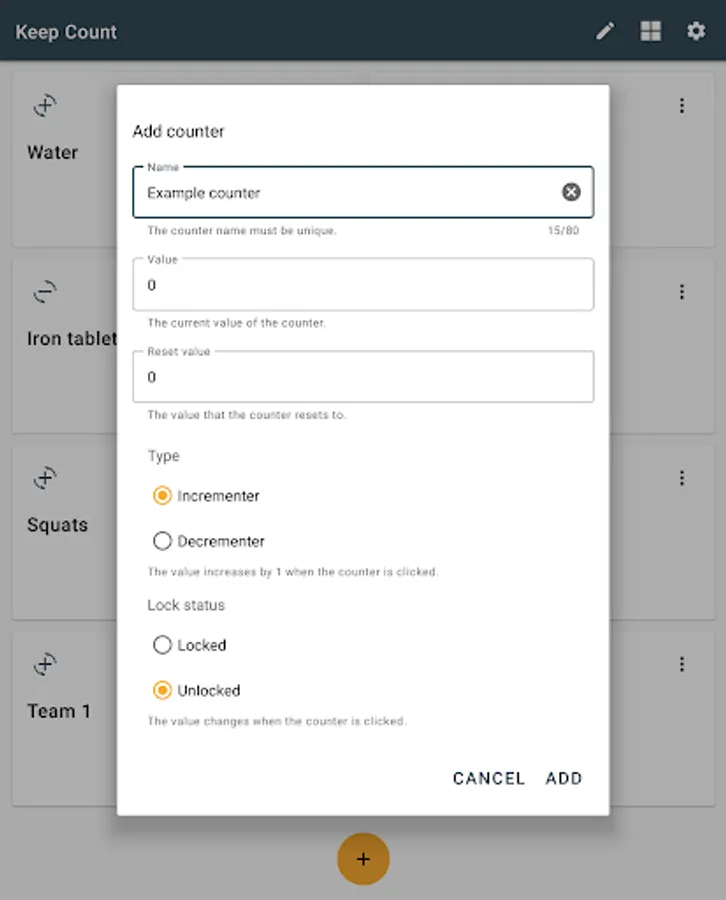Tap the increment icon on Team 1 card
Screen dimensions: 726x900
pos(45,664)
